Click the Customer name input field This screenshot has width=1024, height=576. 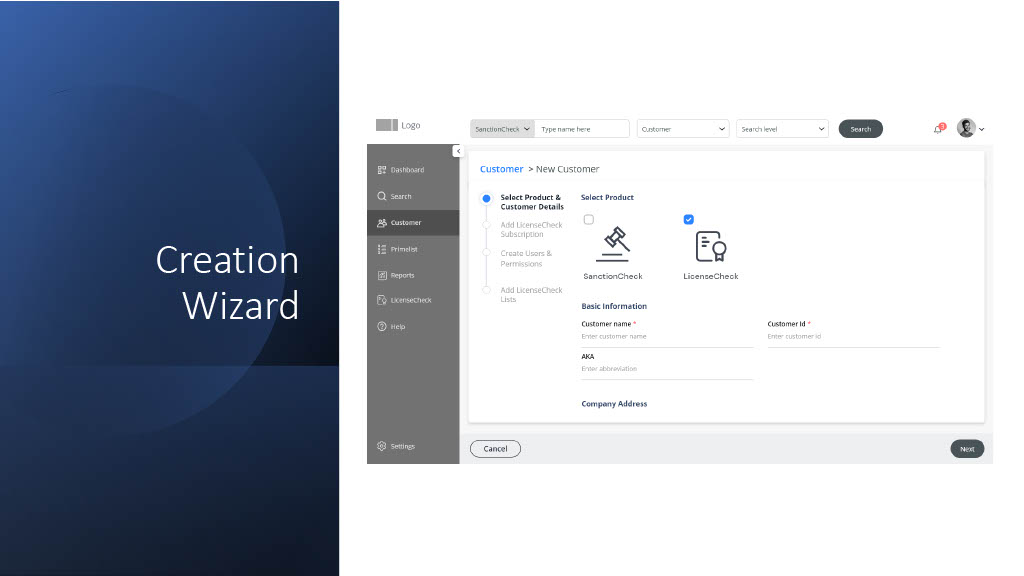667,337
